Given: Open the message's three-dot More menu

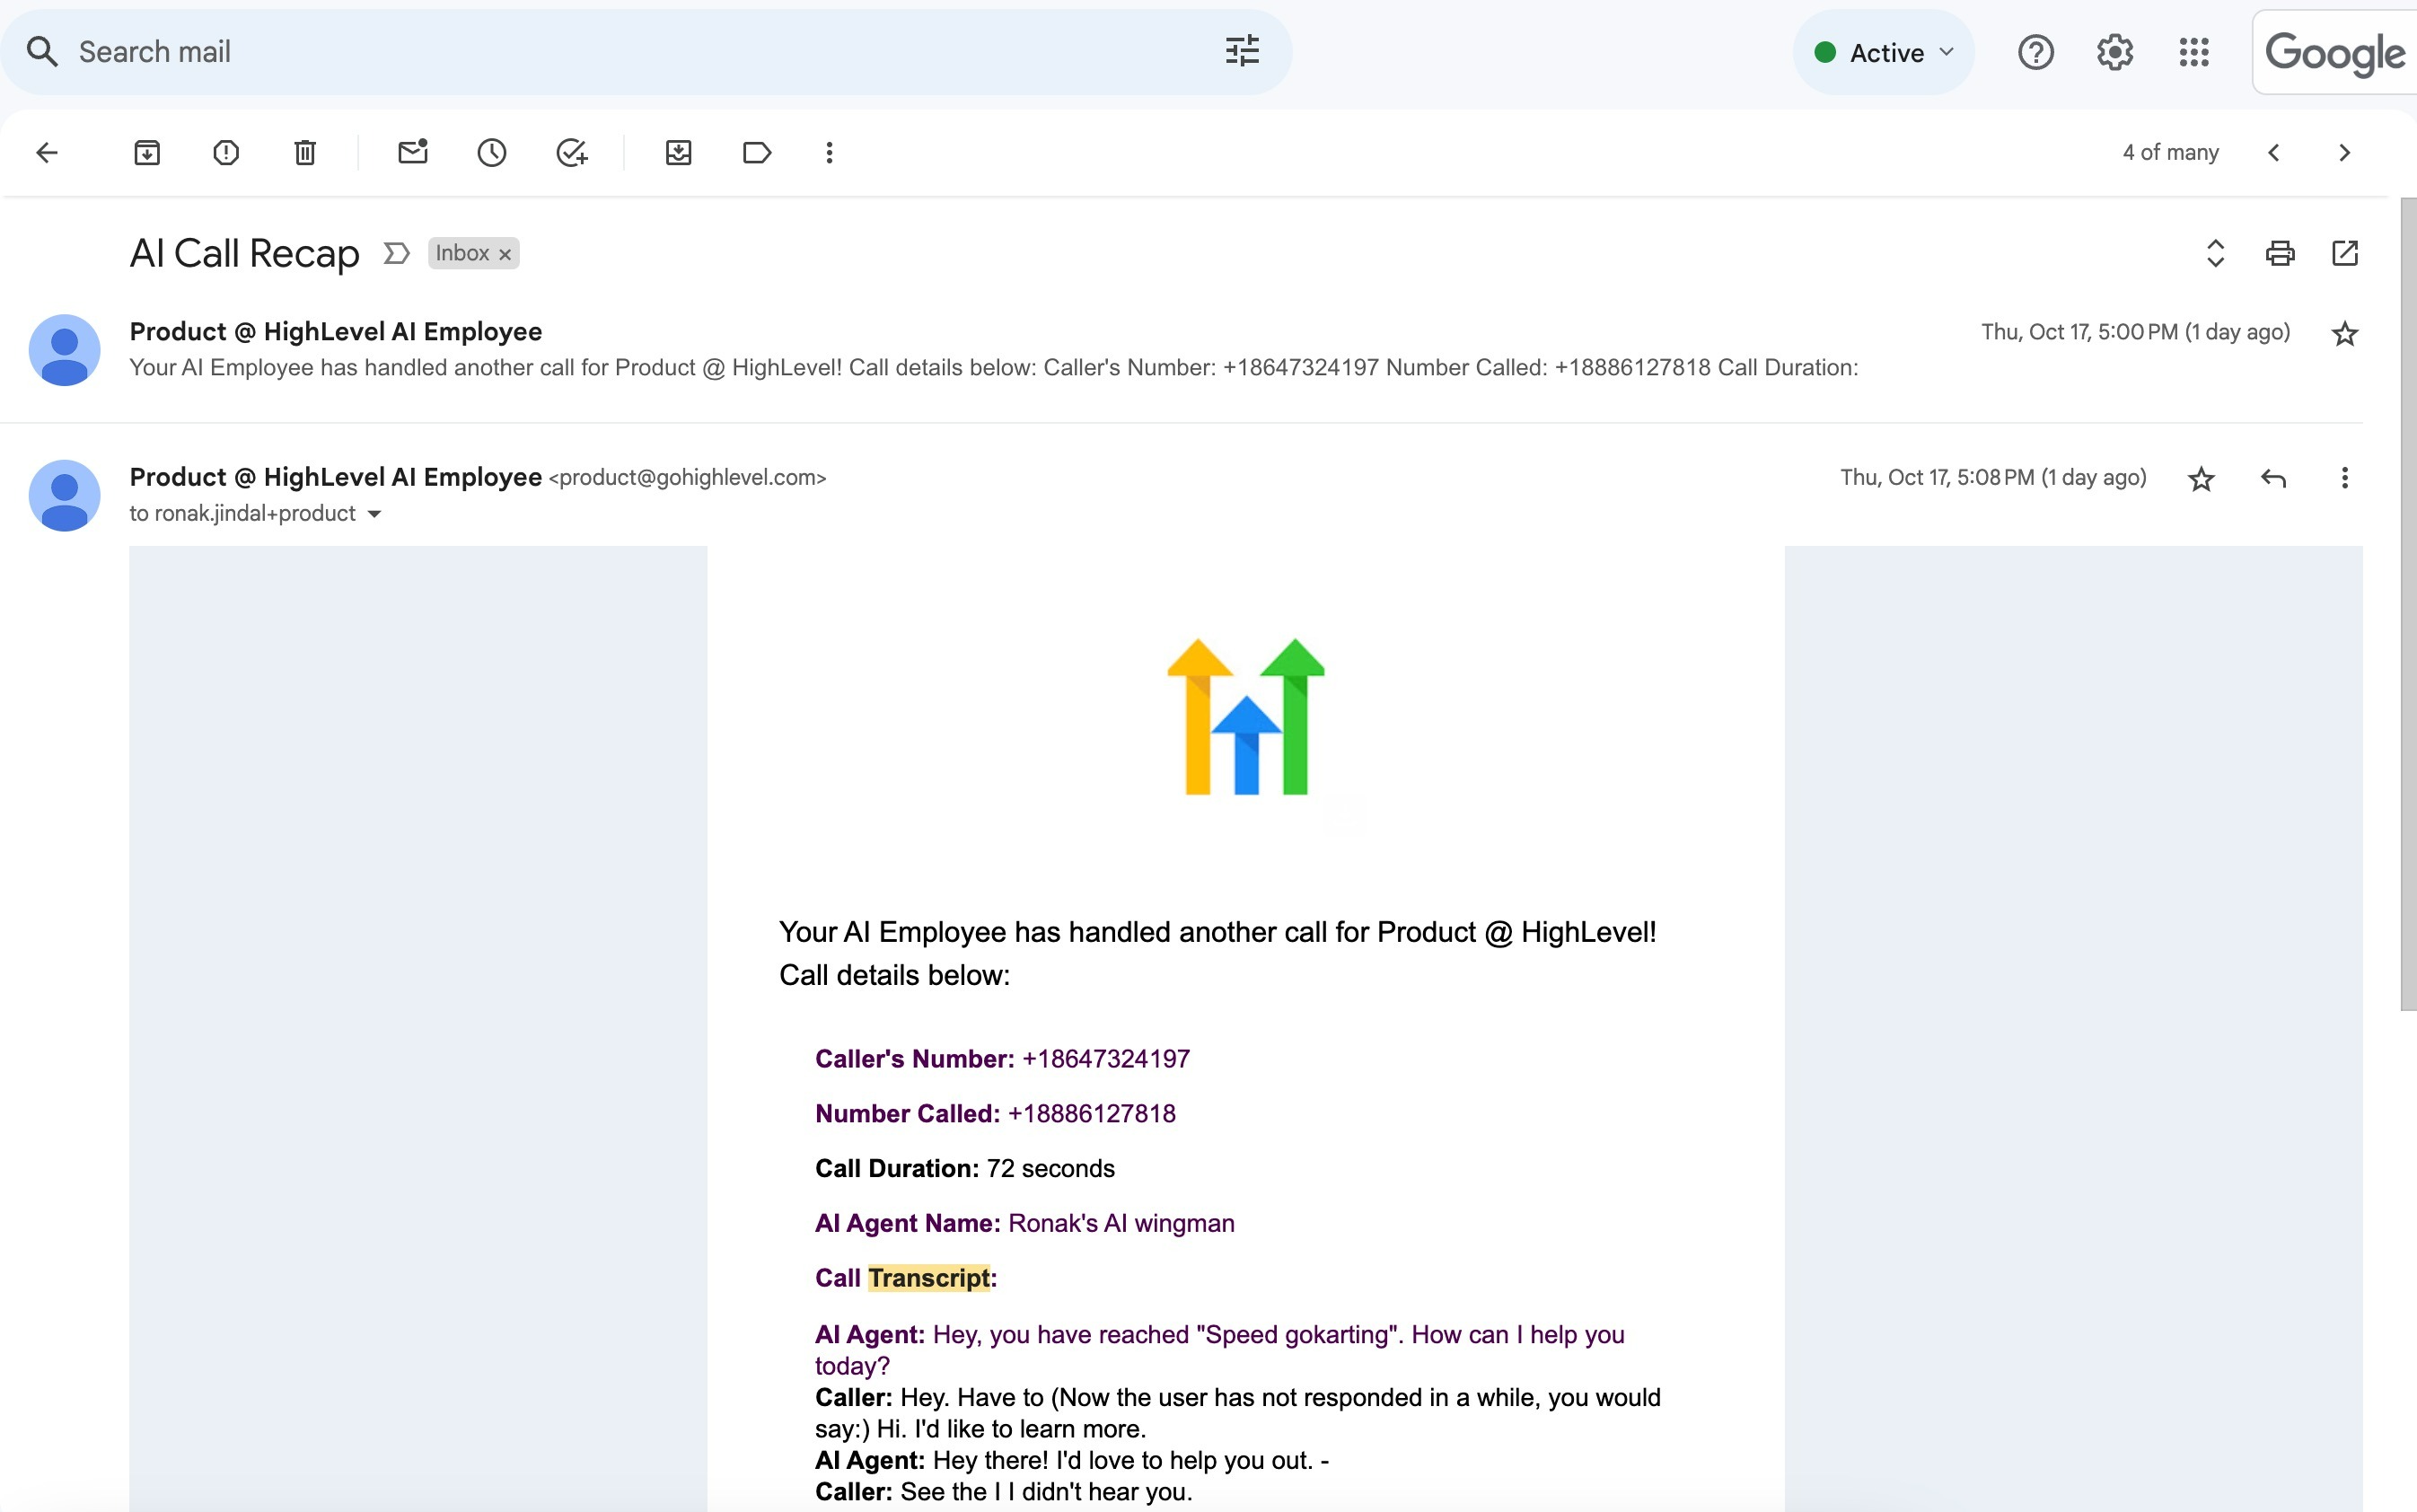Looking at the screenshot, I should coord(2344,478).
